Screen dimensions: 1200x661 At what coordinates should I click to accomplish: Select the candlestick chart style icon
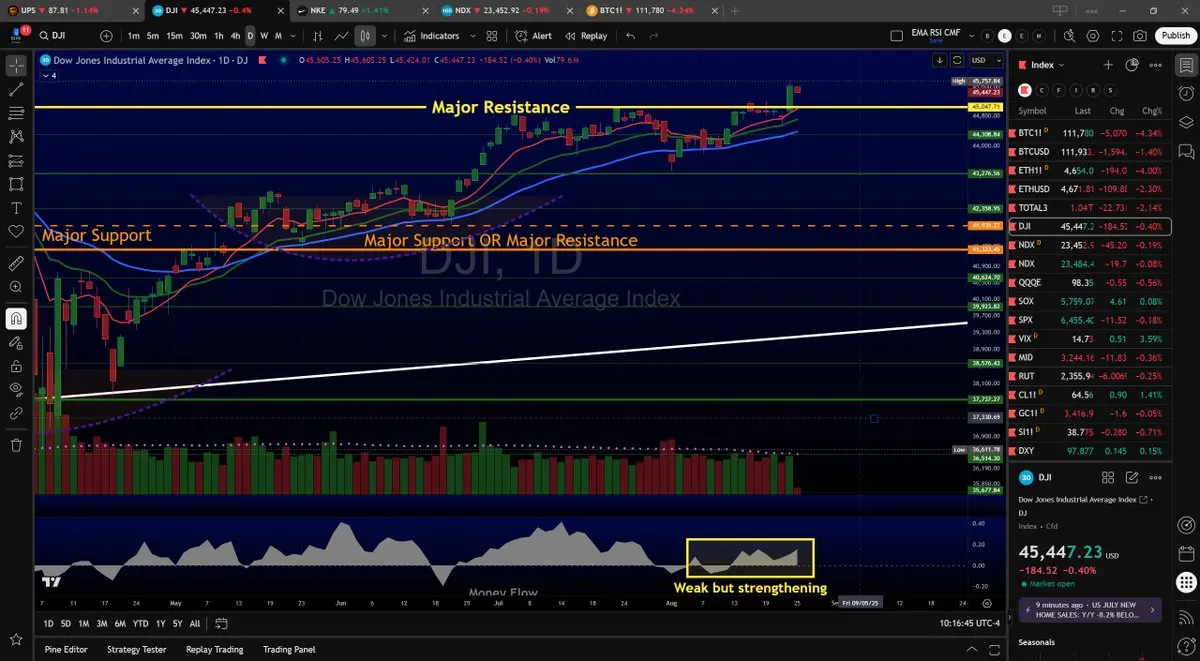tap(364, 35)
